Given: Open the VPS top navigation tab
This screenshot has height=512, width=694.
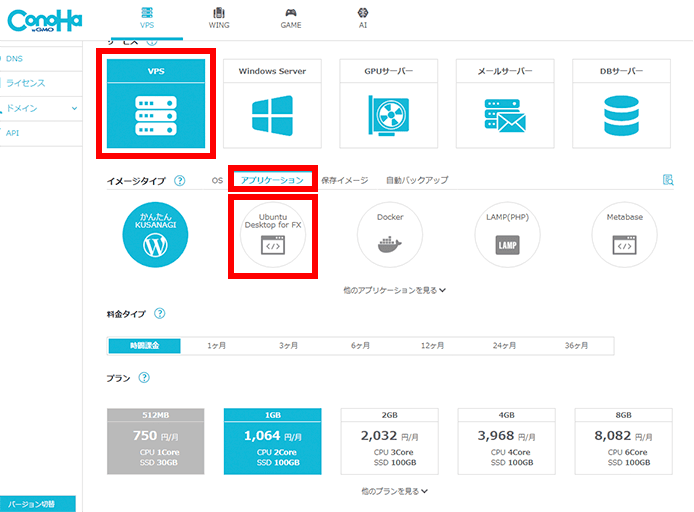Looking at the screenshot, I should (x=147, y=19).
